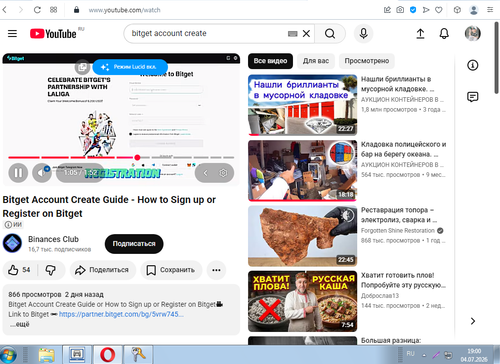
Task: Open the info circle panel icon
Action: [x=472, y=65]
